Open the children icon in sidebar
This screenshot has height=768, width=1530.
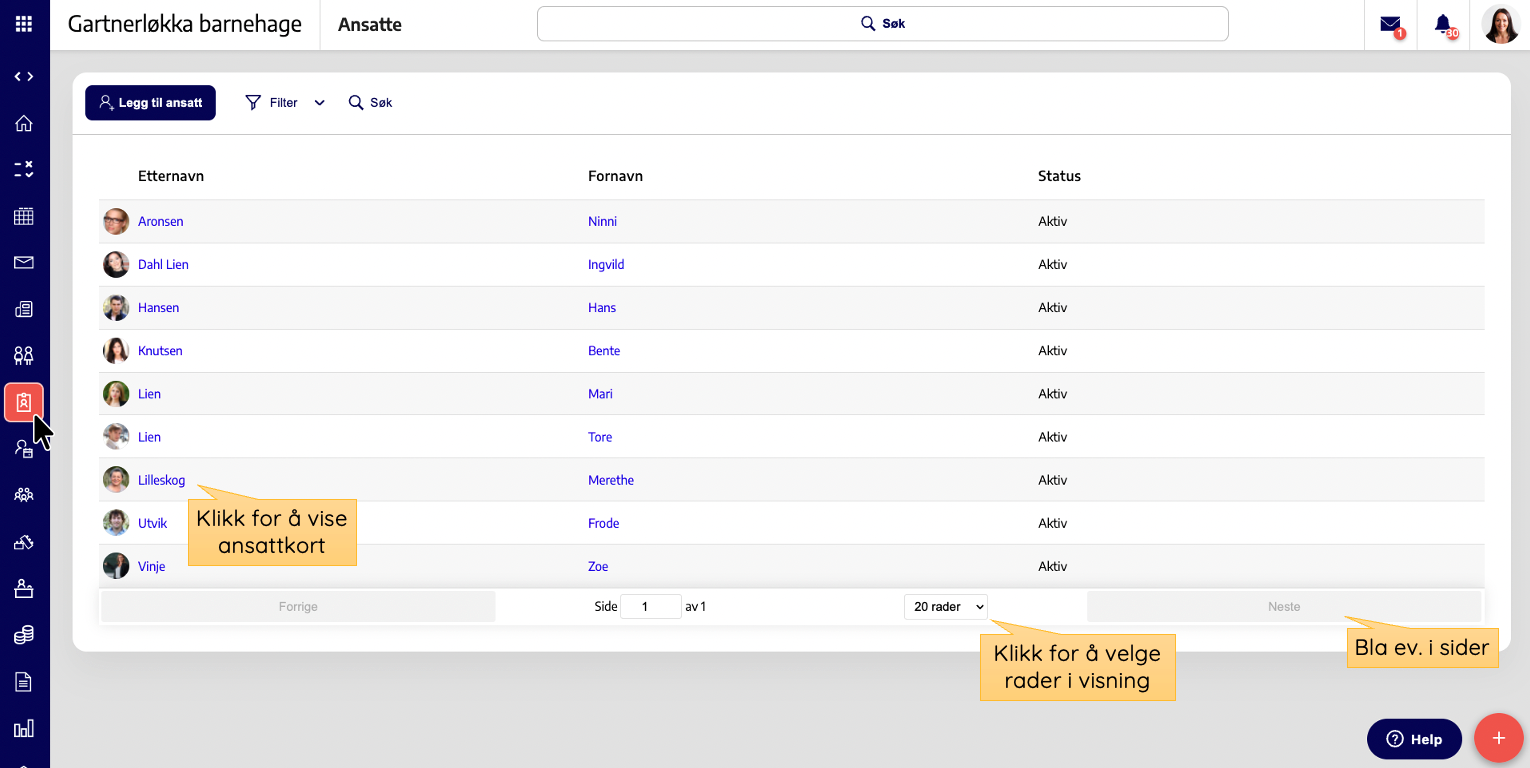pyautogui.click(x=24, y=355)
